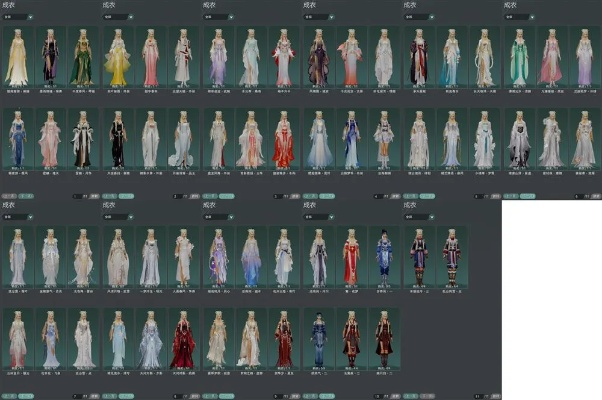Viewport: 602px width, 400px height.
Task: Select the dark red gown in the second bottom panel
Action: (x=181, y=340)
